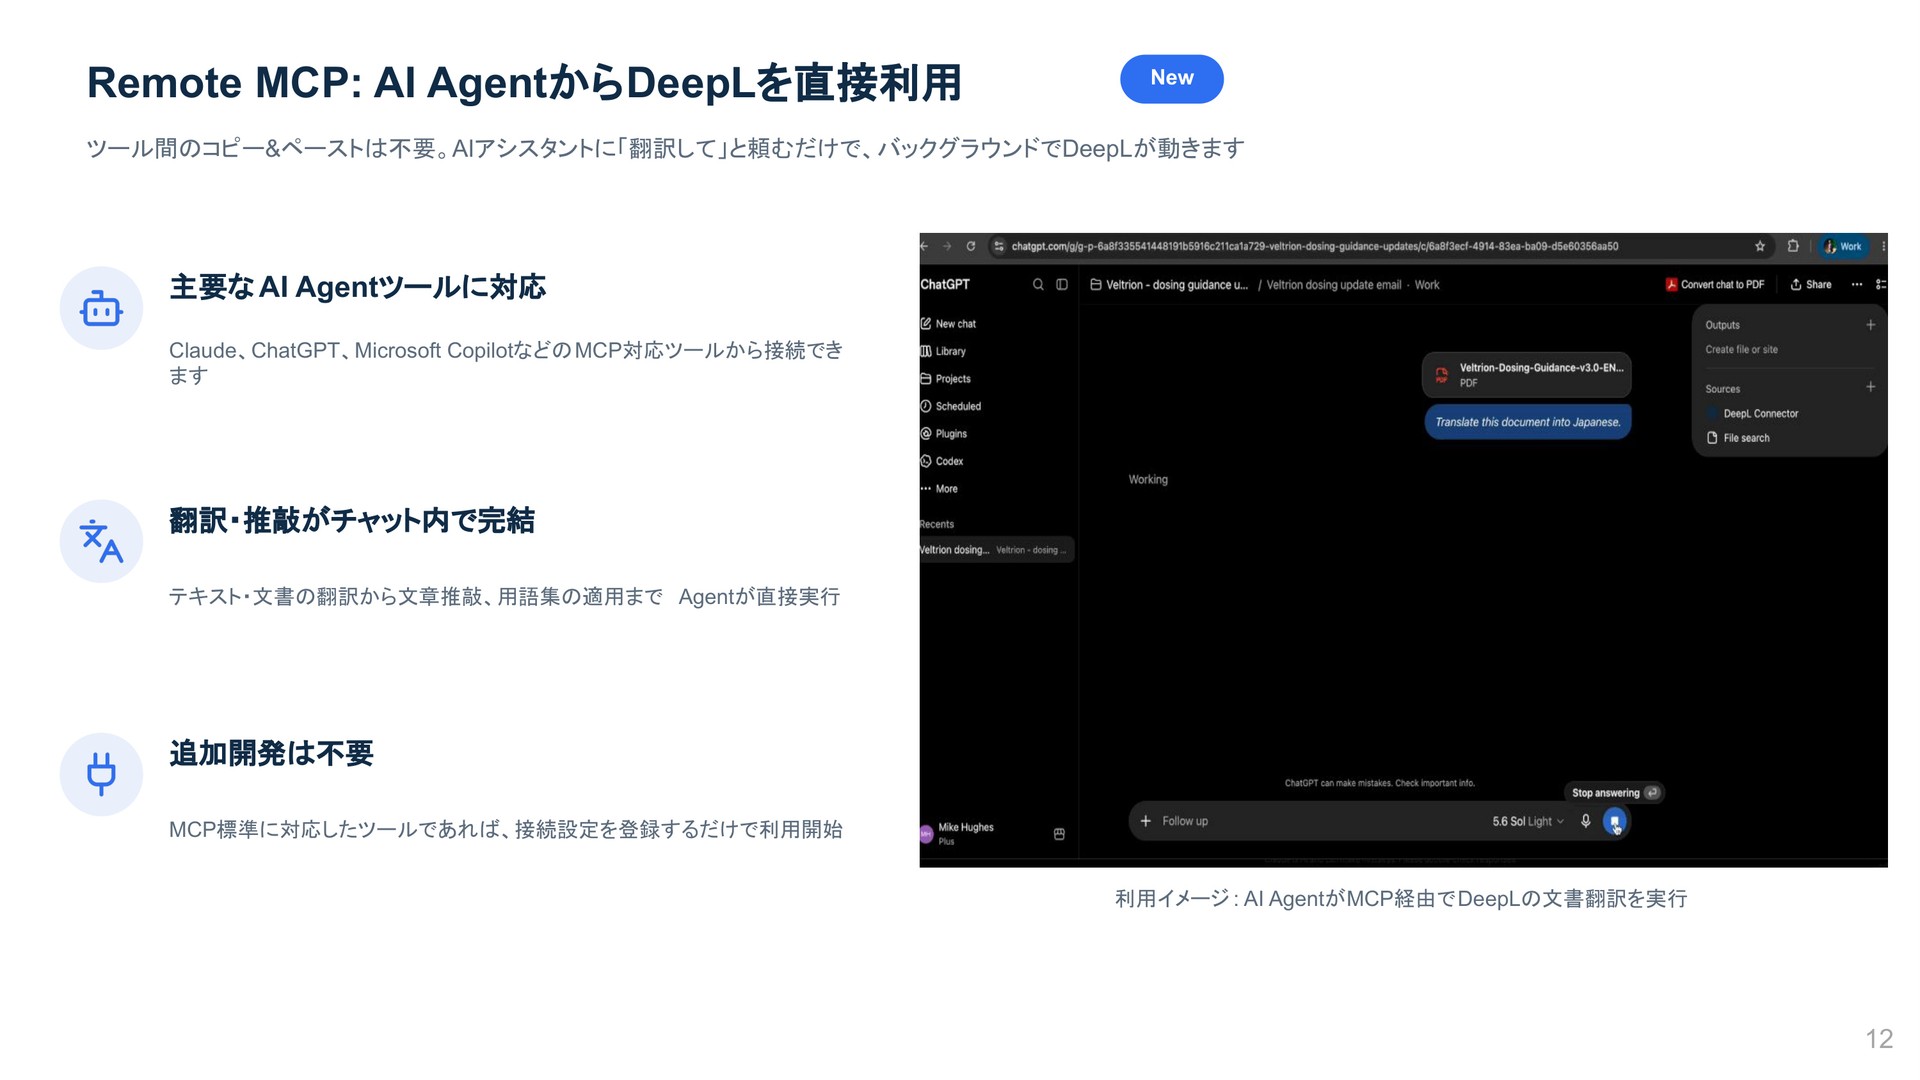1920x1080 pixels.
Task: Select the DeepL Connector source
Action: point(1752,414)
